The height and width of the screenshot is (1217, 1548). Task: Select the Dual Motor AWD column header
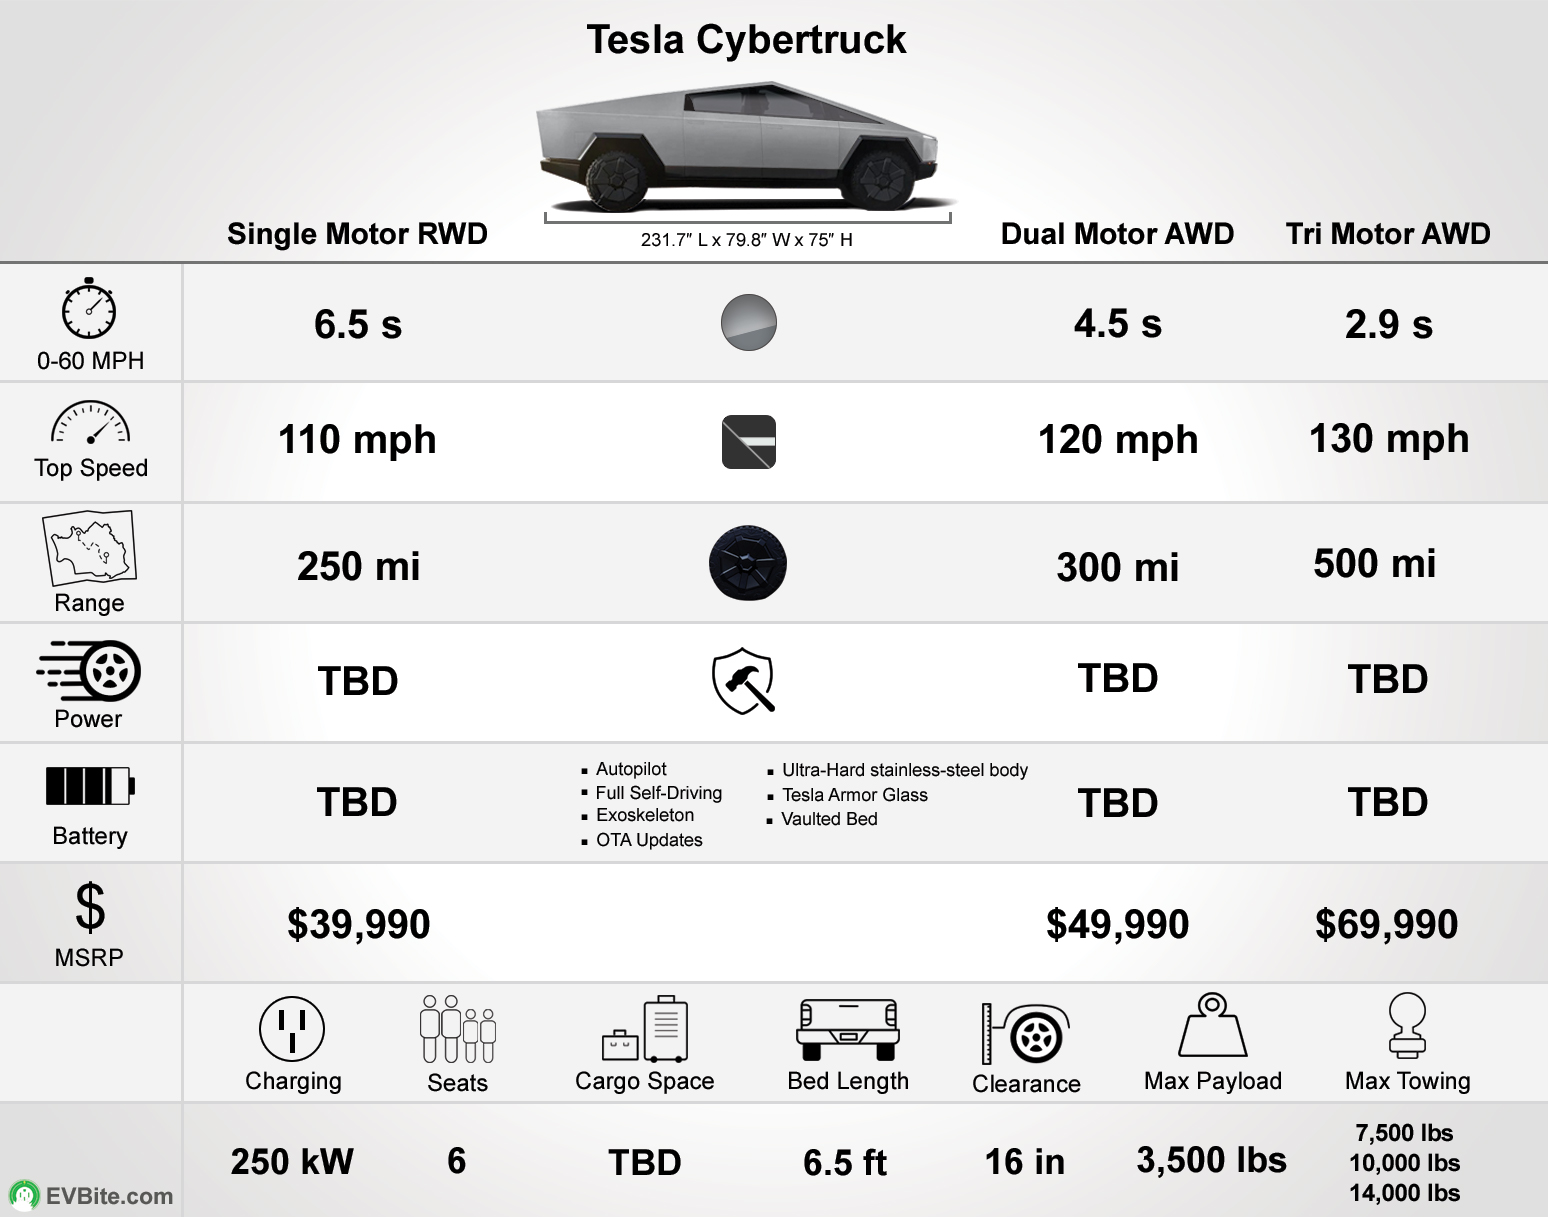(x=1117, y=233)
